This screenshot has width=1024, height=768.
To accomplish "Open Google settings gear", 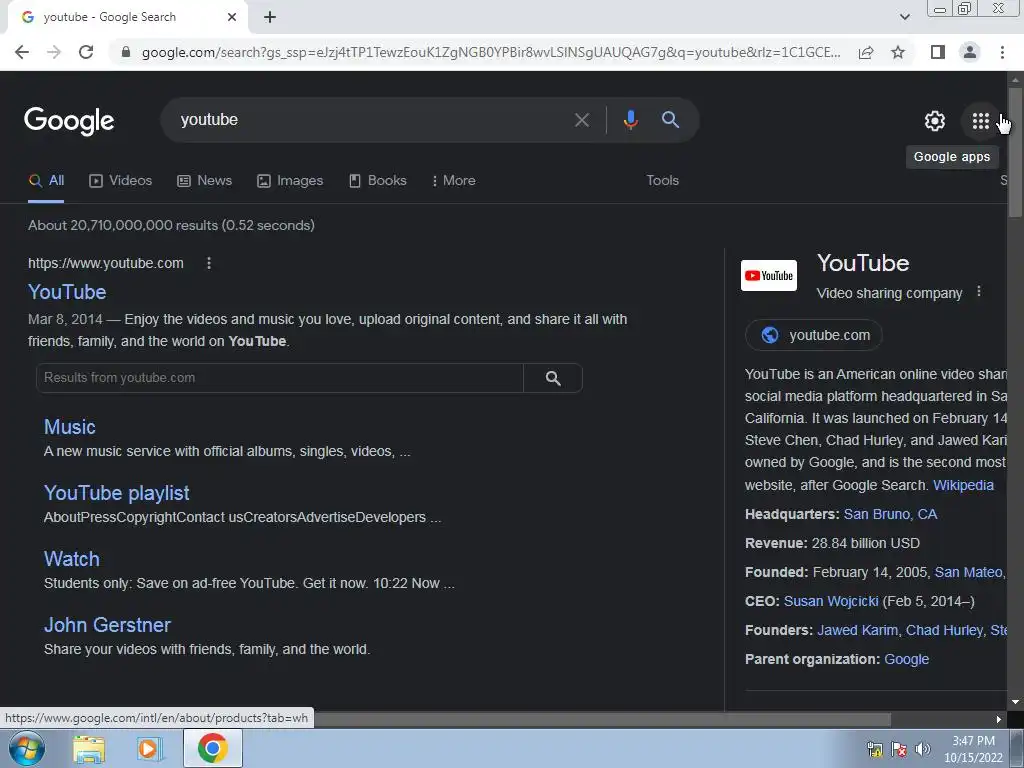I will pos(935,121).
